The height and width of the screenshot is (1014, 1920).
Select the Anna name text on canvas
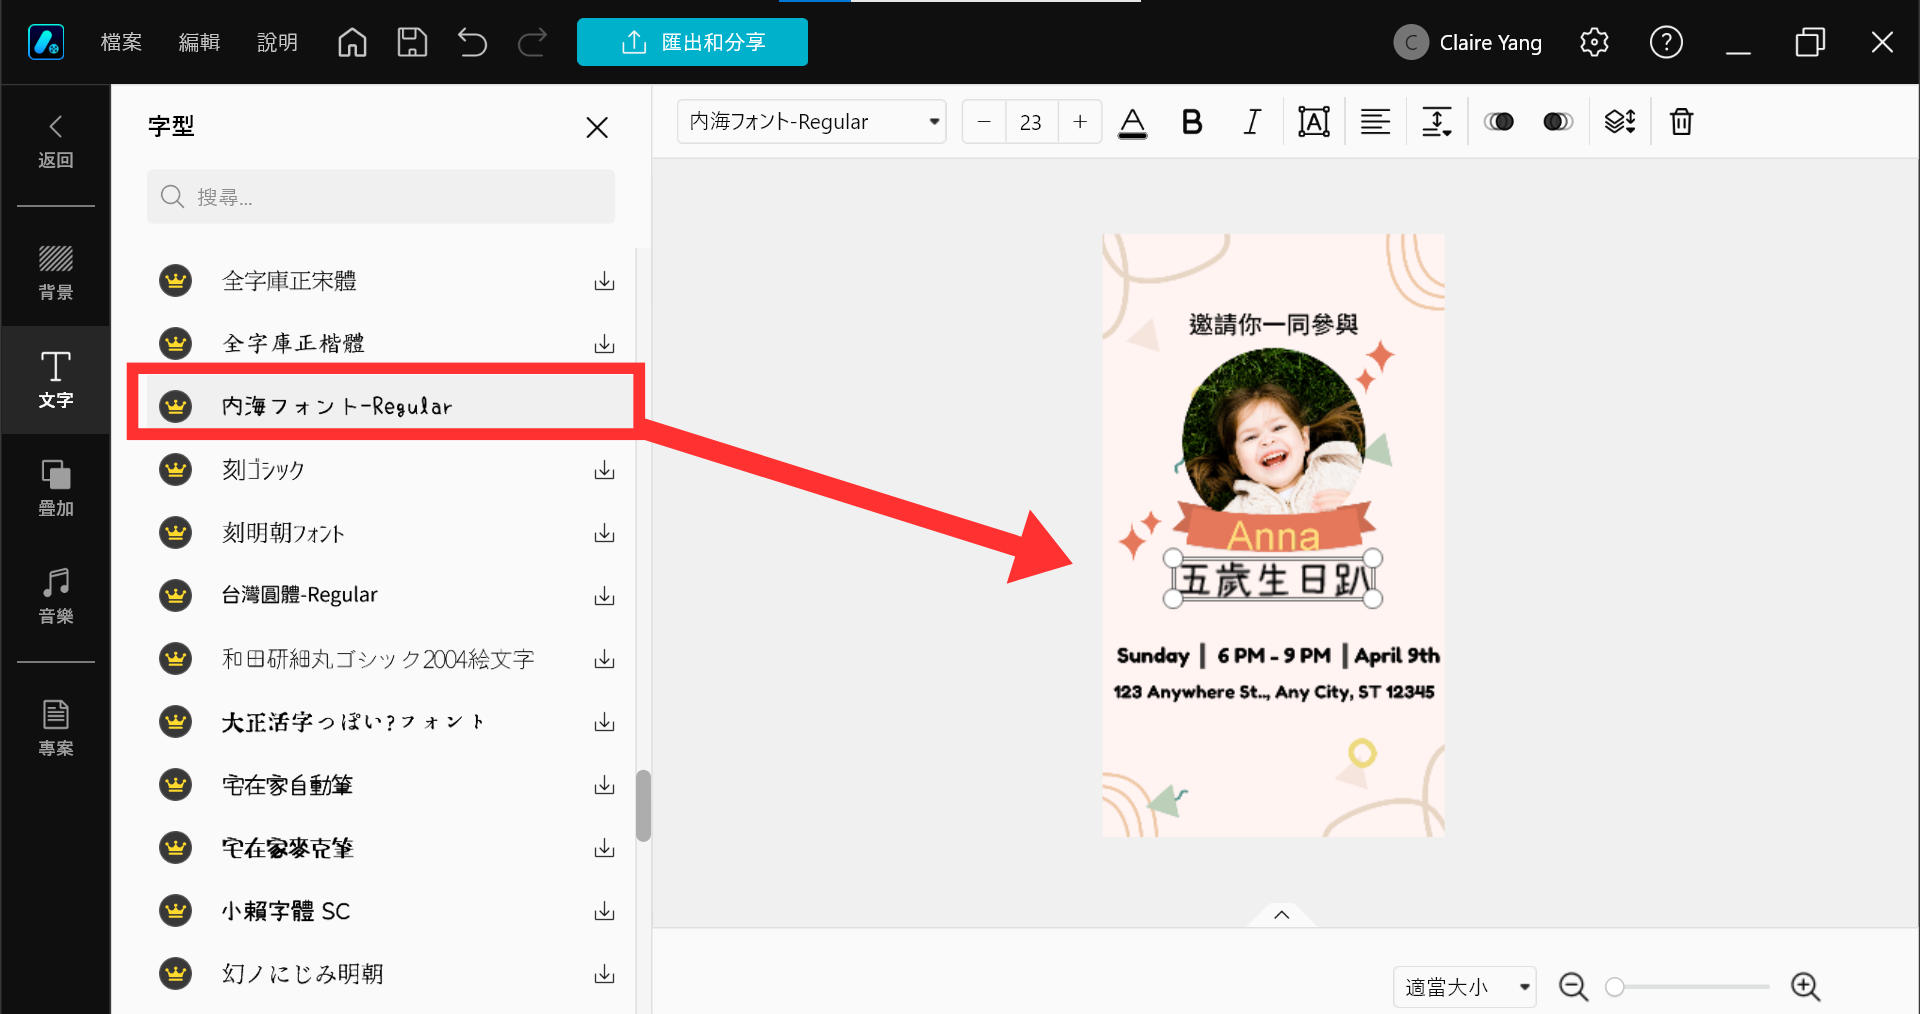pyautogui.click(x=1273, y=536)
